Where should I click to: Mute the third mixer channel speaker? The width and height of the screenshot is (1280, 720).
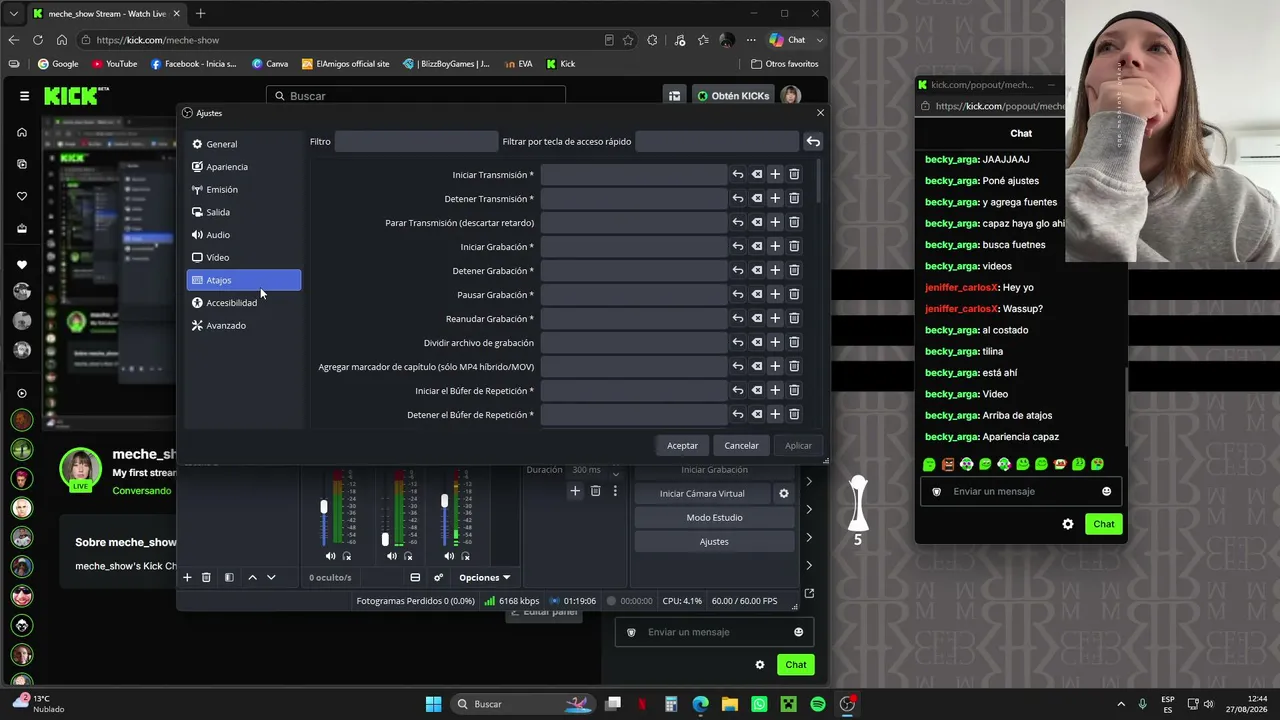(451, 556)
